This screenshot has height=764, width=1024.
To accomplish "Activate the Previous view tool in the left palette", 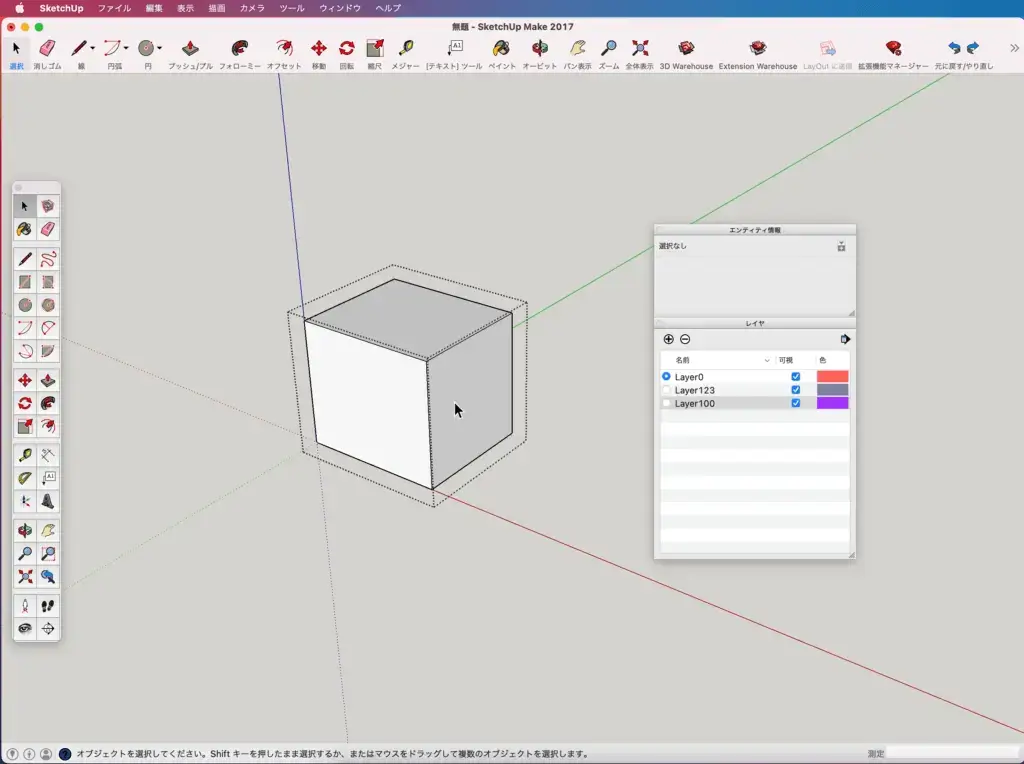I will 48,577.
